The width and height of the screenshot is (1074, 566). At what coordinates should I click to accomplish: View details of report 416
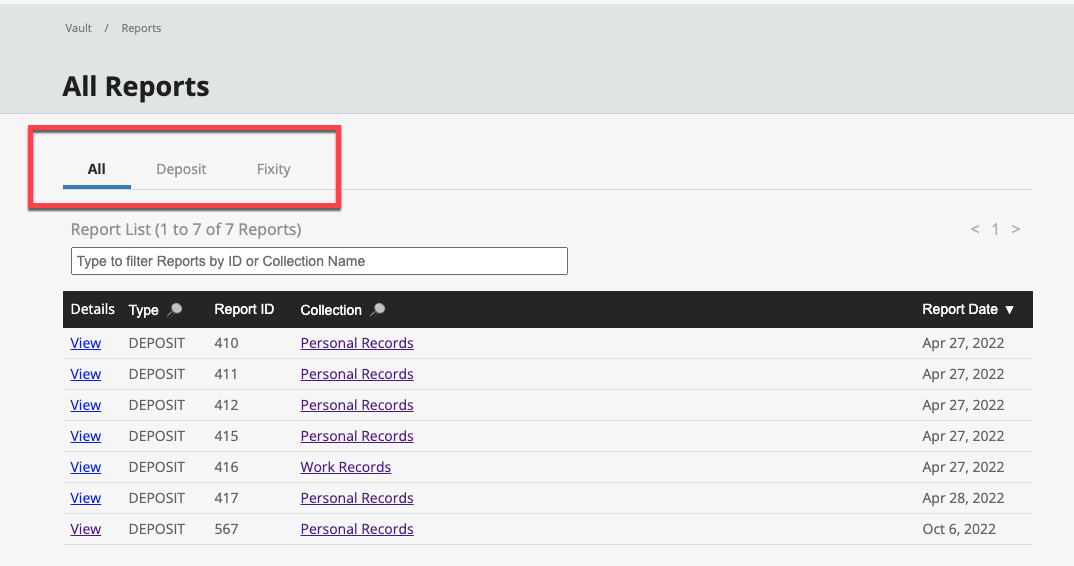[x=86, y=467]
